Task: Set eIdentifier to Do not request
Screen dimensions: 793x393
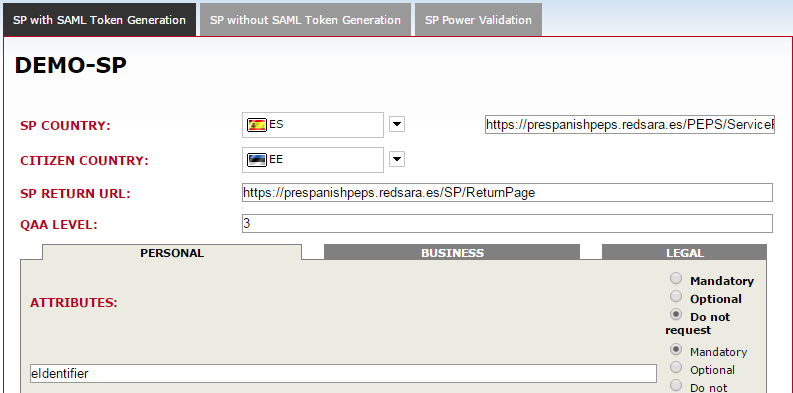Action: (x=676, y=386)
